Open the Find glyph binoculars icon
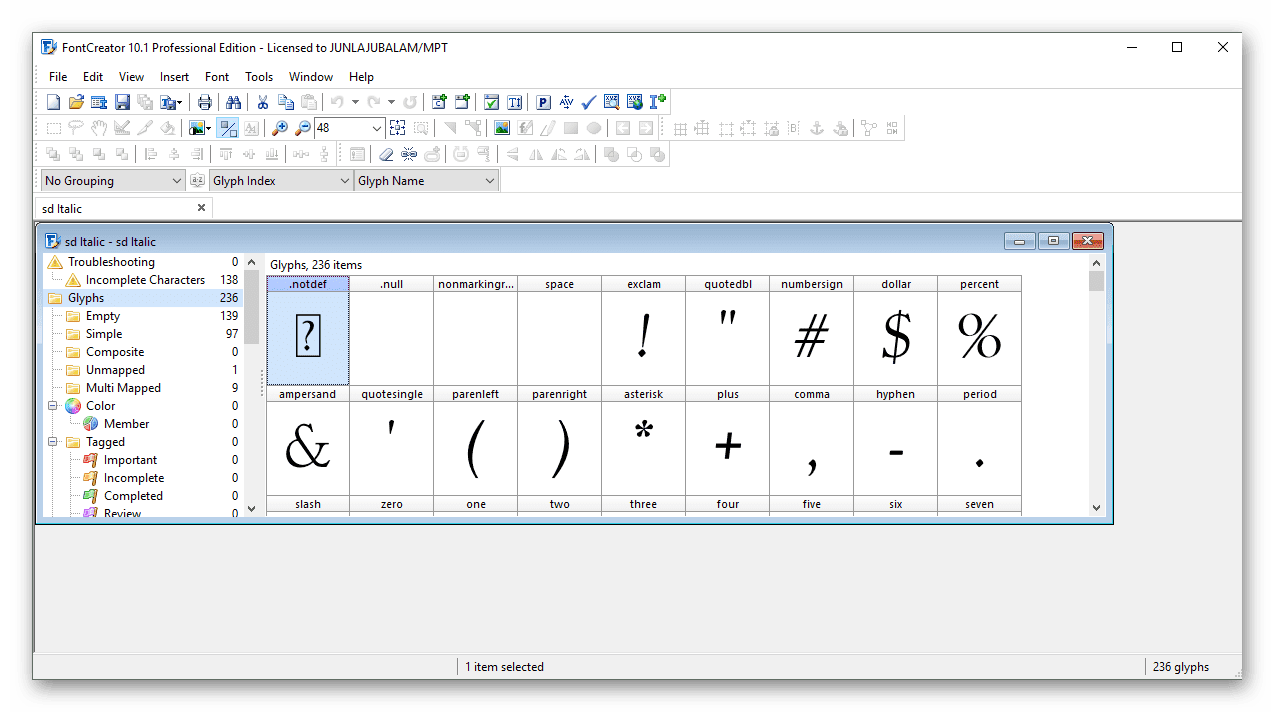1274x712 pixels. (234, 101)
